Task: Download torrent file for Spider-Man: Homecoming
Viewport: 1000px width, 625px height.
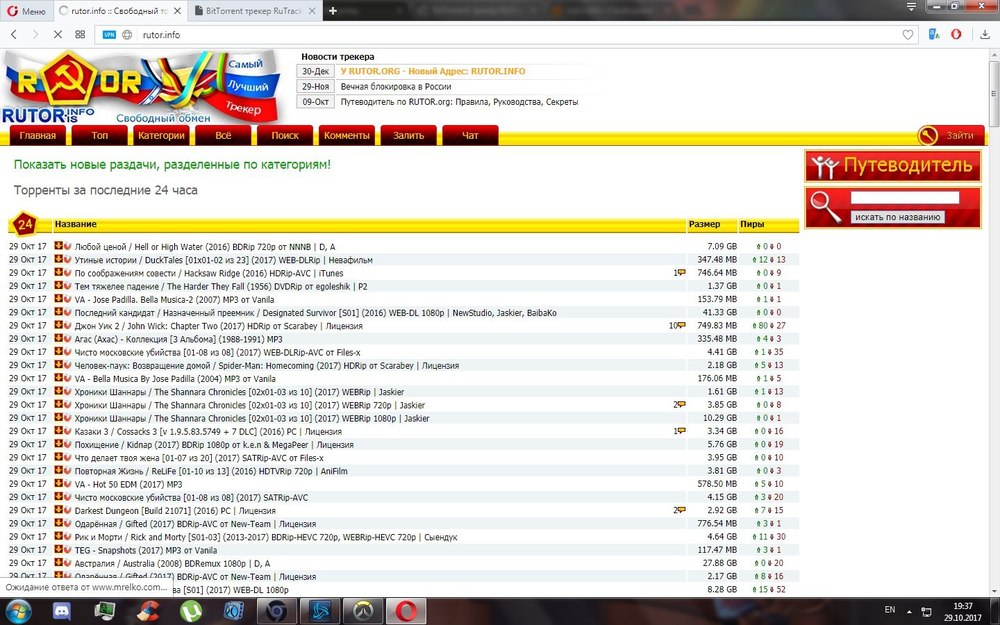Action: [x=58, y=365]
